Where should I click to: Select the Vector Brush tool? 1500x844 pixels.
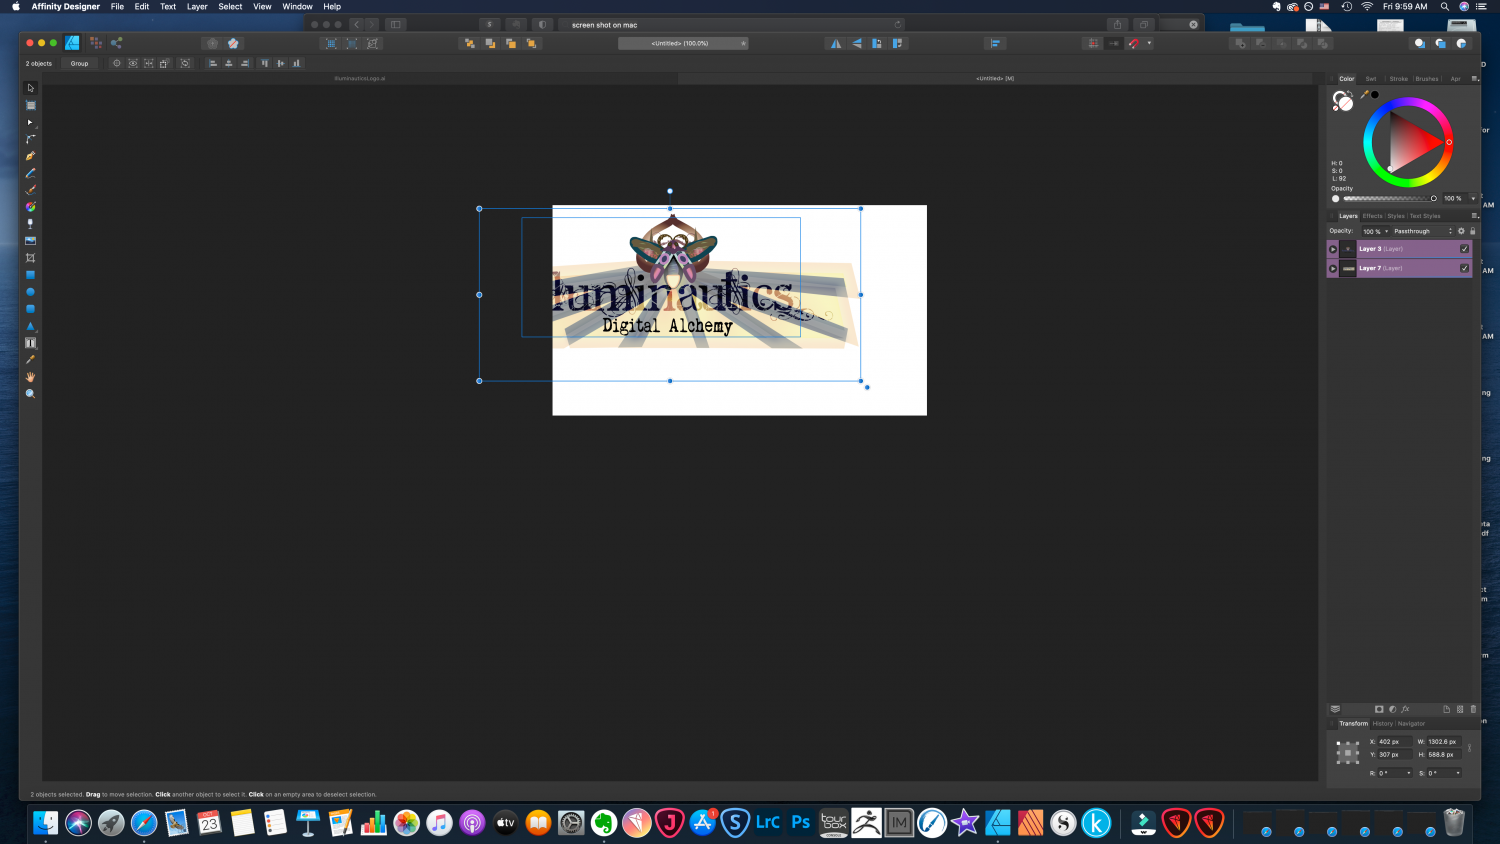[x=30, y=187]
